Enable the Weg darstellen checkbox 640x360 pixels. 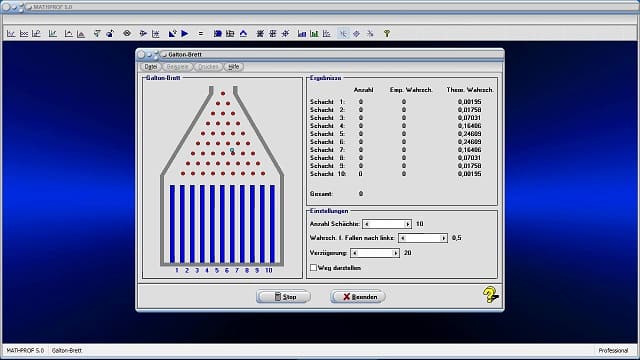pos(313,268)
